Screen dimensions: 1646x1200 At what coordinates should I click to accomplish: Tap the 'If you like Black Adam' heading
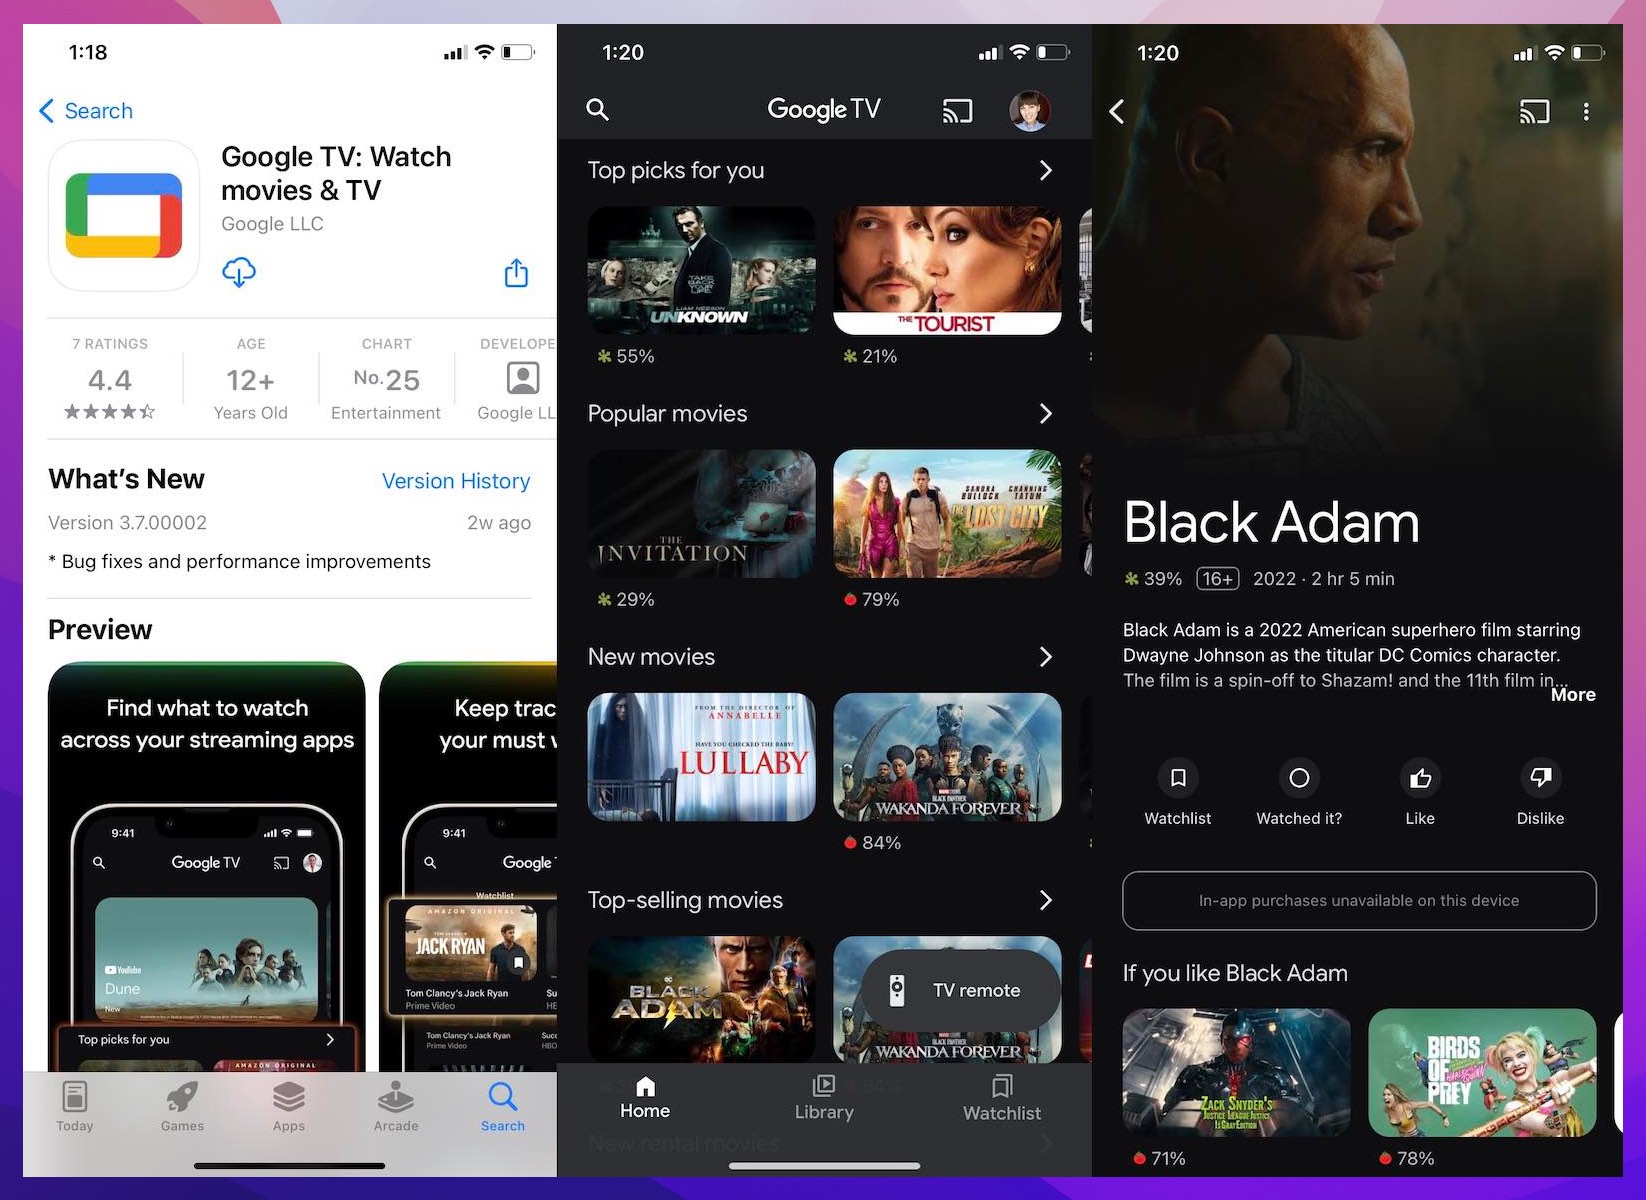pyautogui.click(x=1235, y=973)
